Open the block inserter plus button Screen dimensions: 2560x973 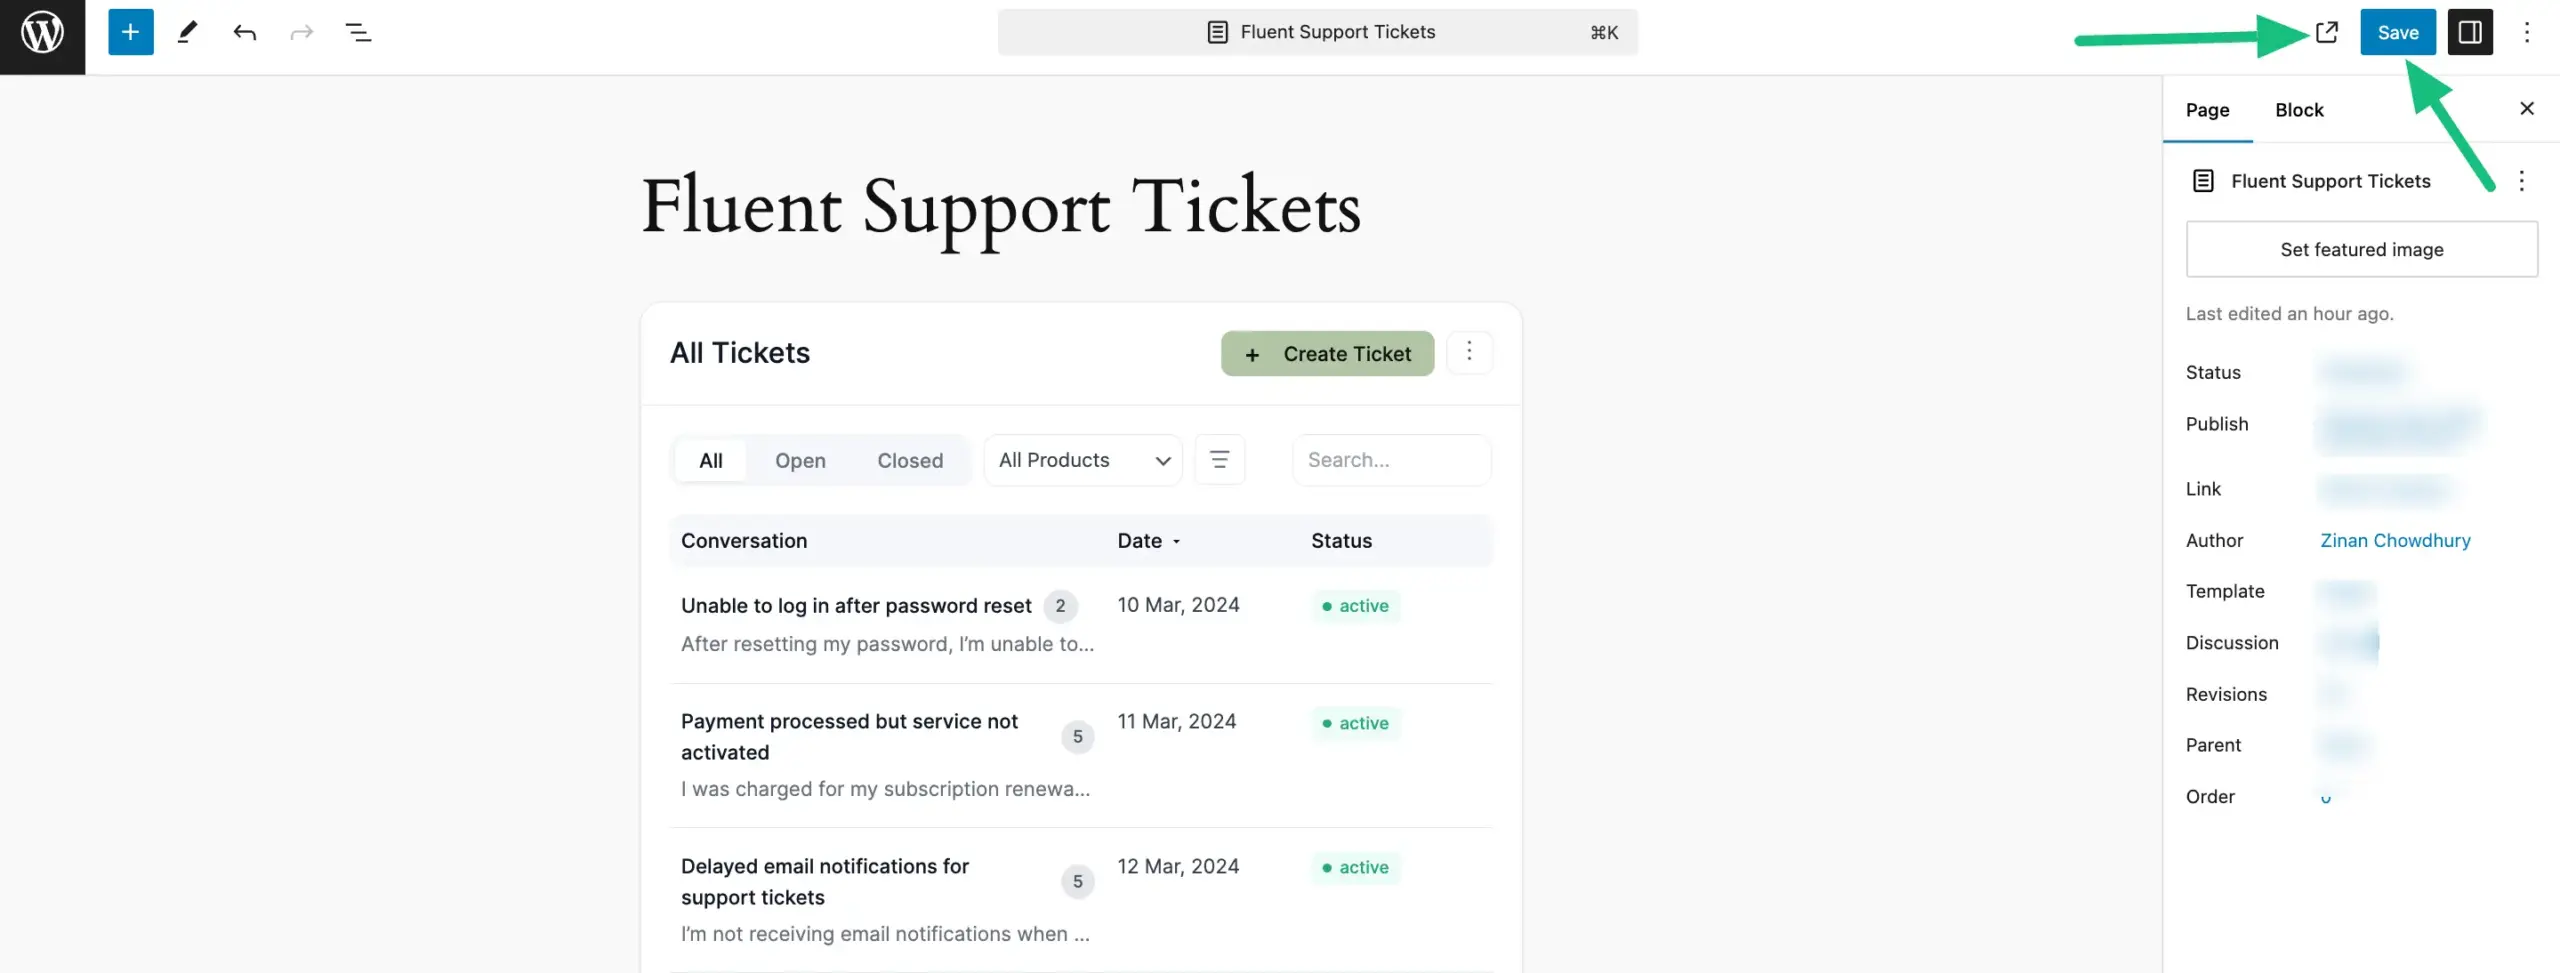click(130, 33)
